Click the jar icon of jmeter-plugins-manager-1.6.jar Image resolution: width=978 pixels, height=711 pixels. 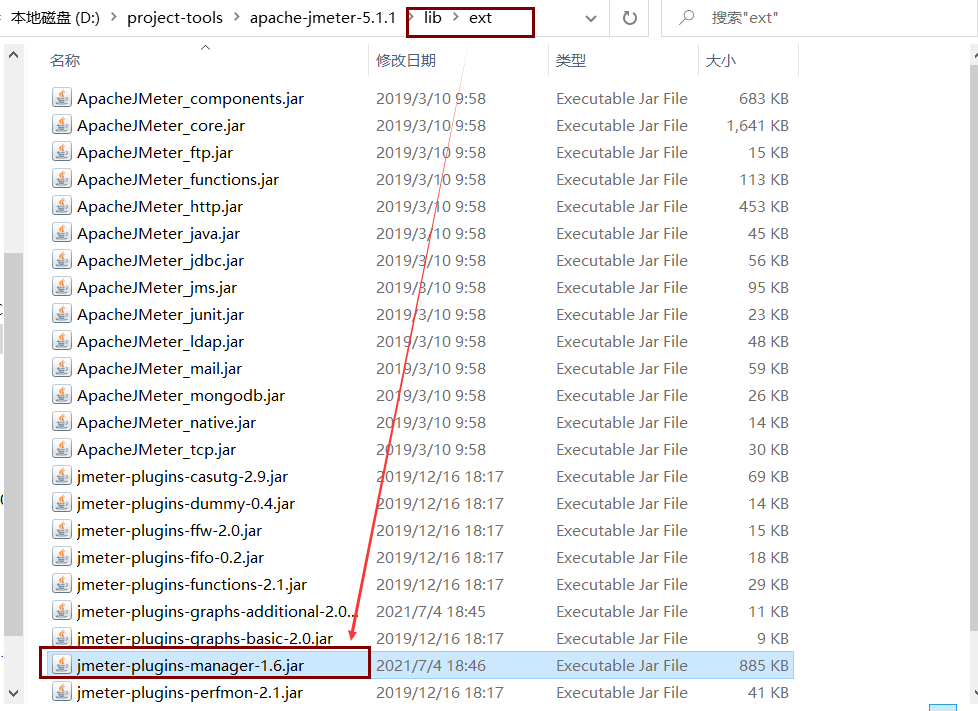point(62,665)
